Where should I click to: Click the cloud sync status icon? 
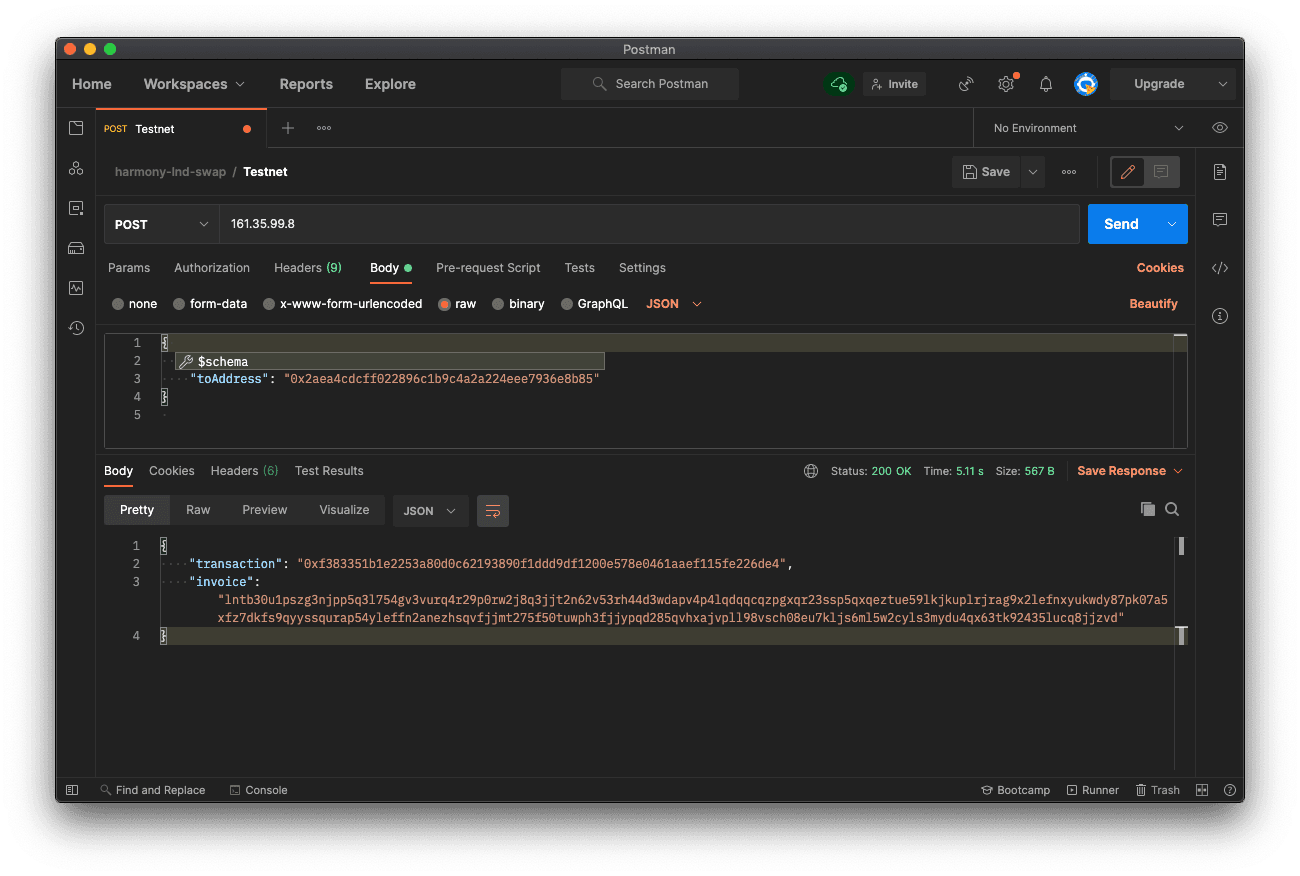839,84
